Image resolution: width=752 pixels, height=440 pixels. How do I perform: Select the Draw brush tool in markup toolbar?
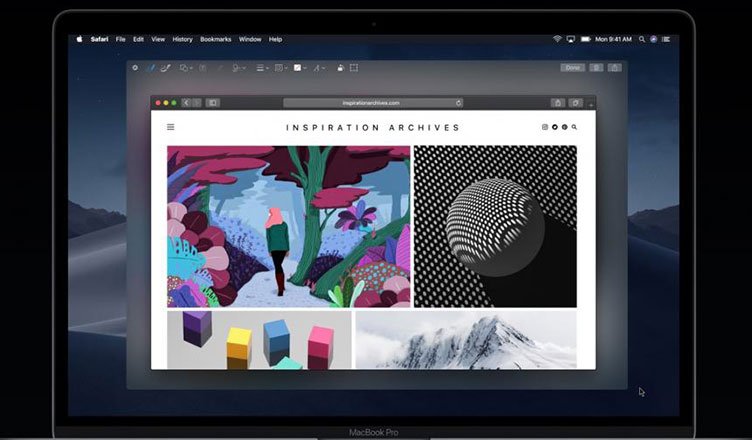click(x=165, y=68)
